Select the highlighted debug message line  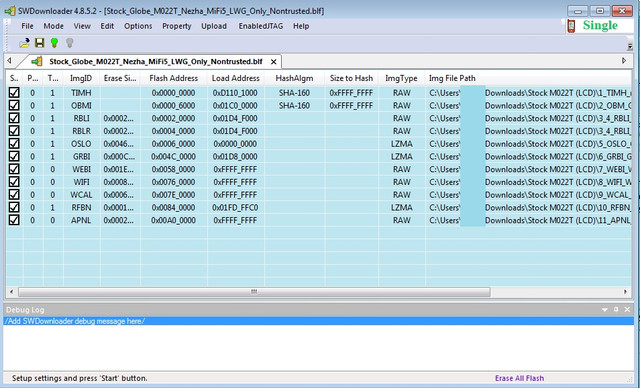coord(318,321)
